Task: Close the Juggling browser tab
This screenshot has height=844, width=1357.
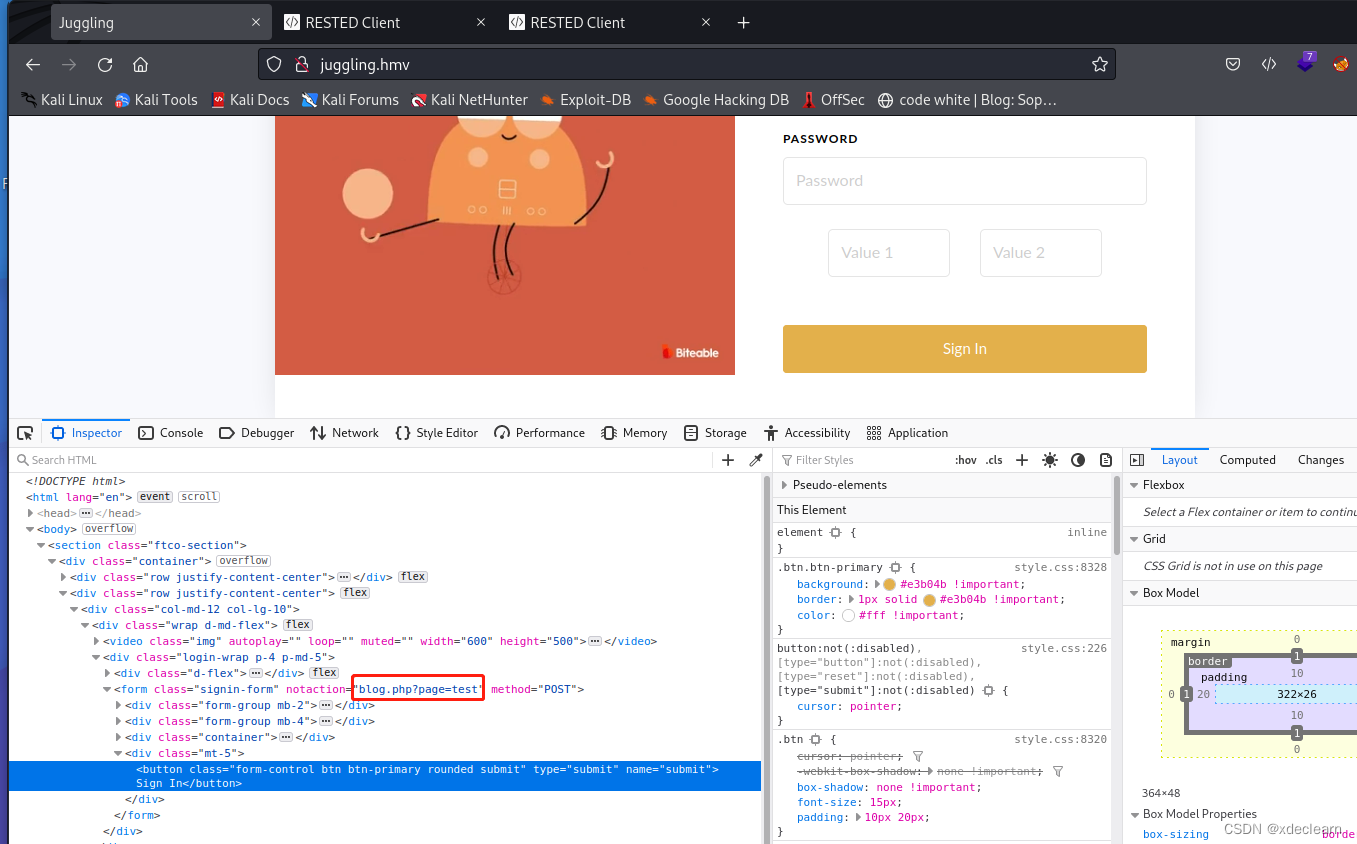Action: tap(256, 23)
